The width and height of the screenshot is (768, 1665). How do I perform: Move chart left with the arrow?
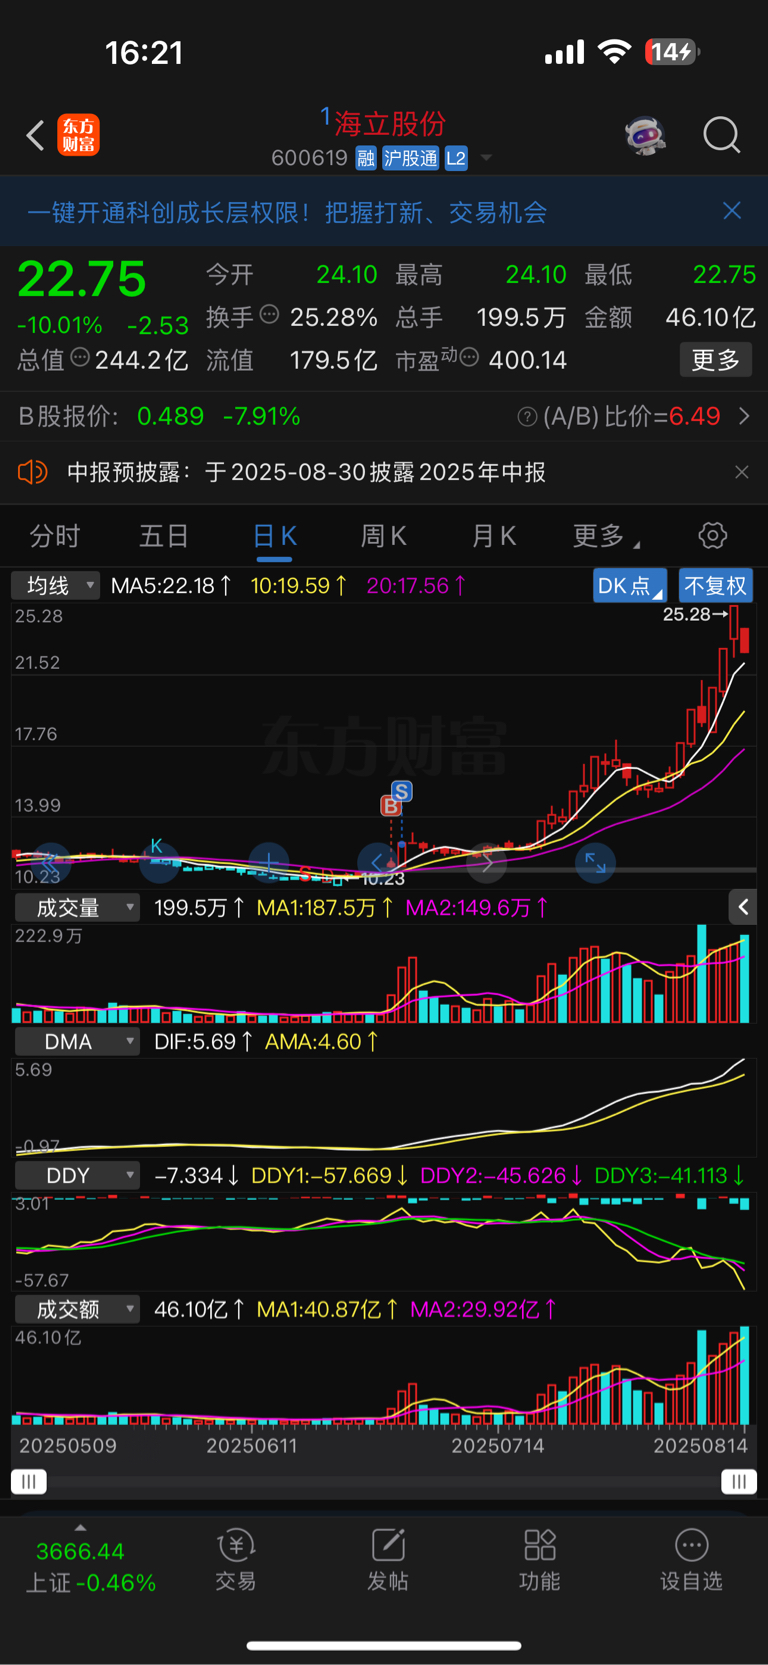[377, 862]
